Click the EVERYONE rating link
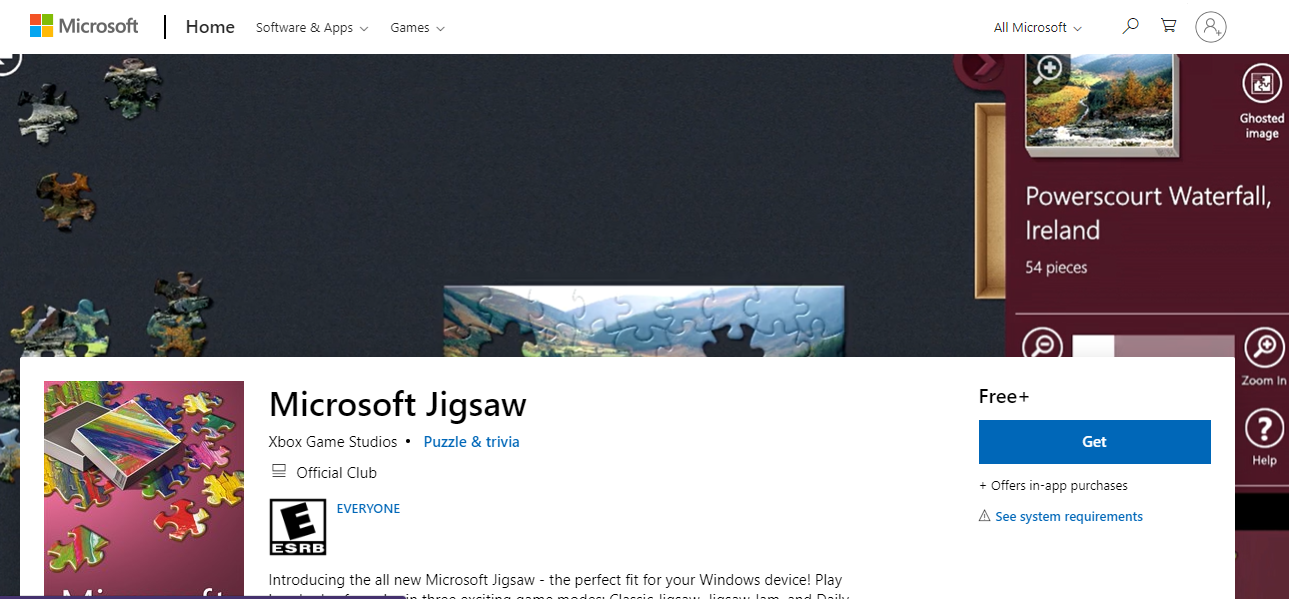1289x599 pixels. point(368,509)
